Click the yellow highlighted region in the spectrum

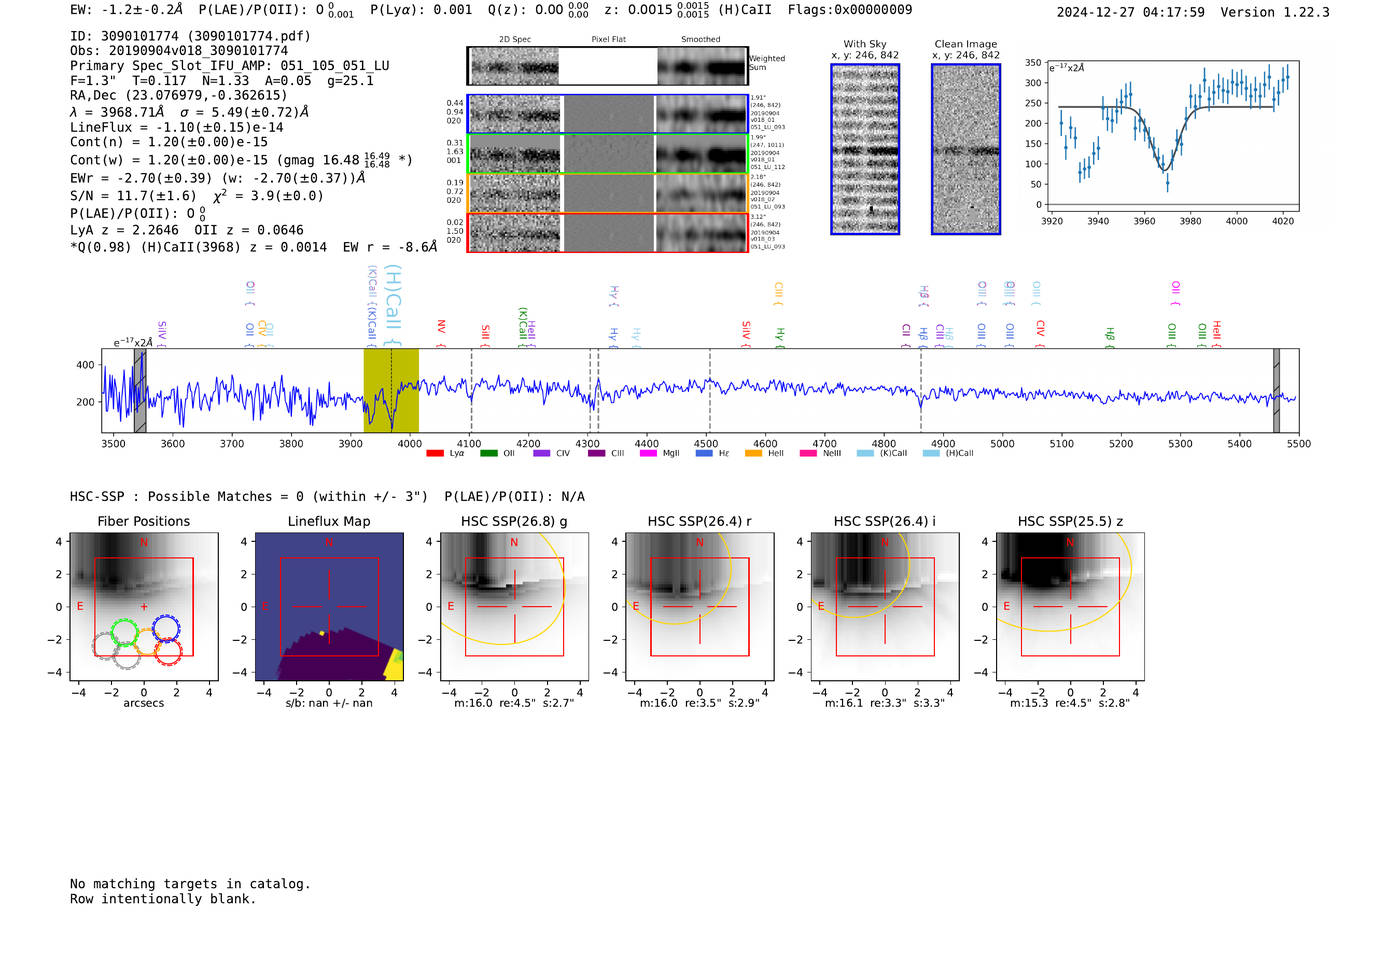click(391, 391)
